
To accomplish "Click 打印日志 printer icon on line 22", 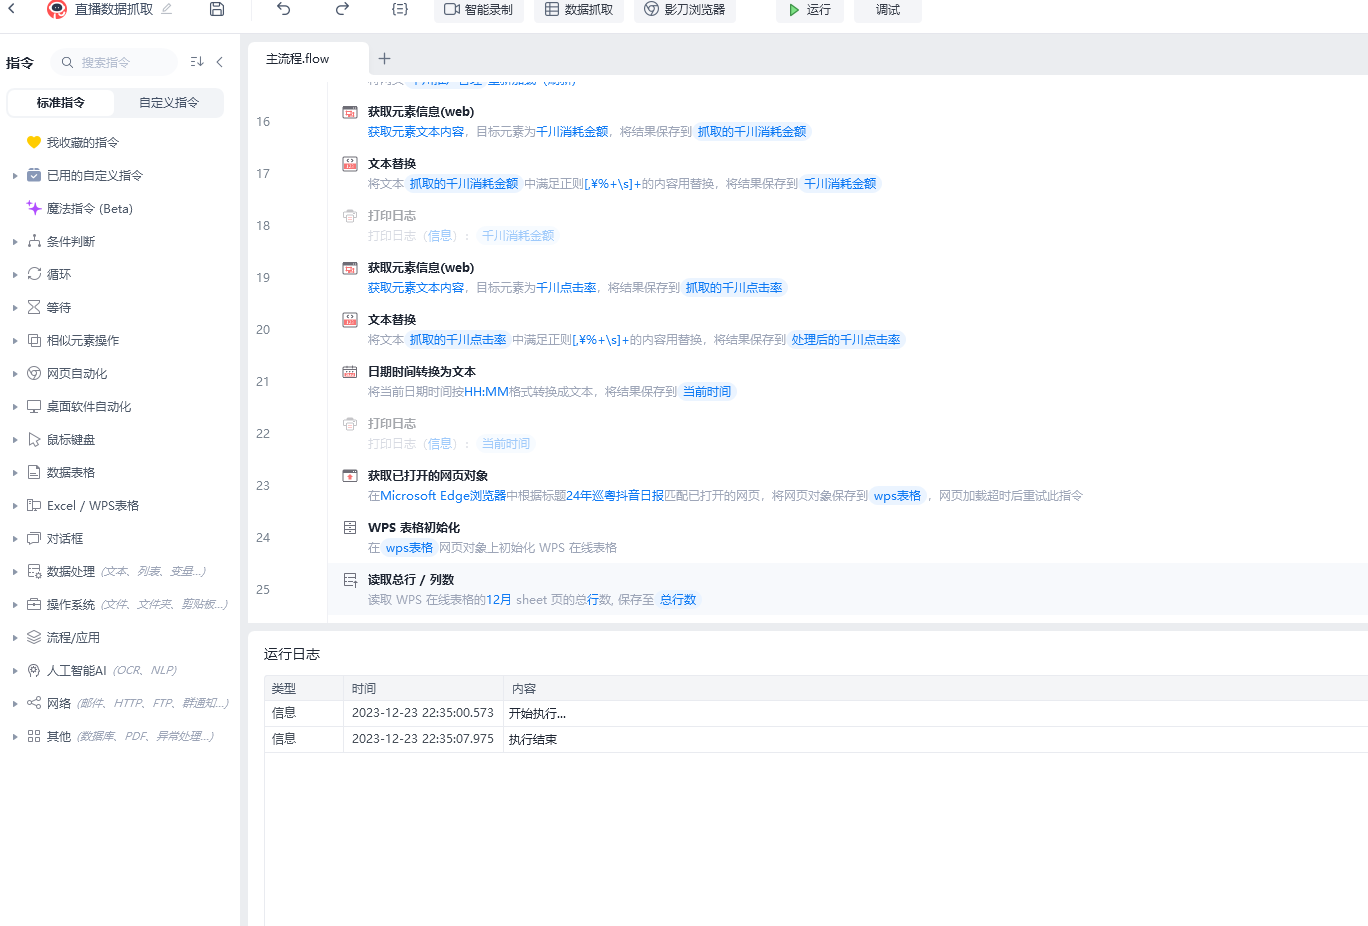I will tap(350, 424).
